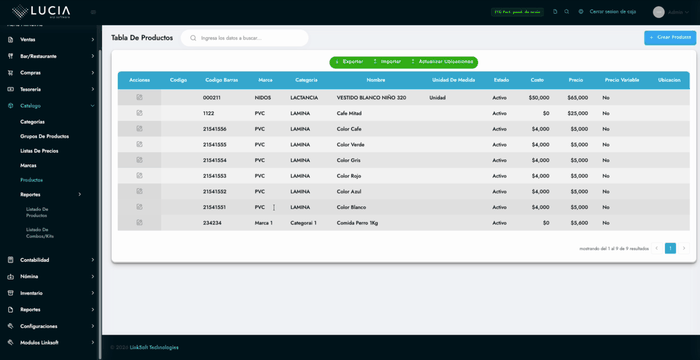The width and height of the screenshot is (700, 360).
Task: Click the hamburger menu icon beside the logo
Action: click(x=93, y=12)
